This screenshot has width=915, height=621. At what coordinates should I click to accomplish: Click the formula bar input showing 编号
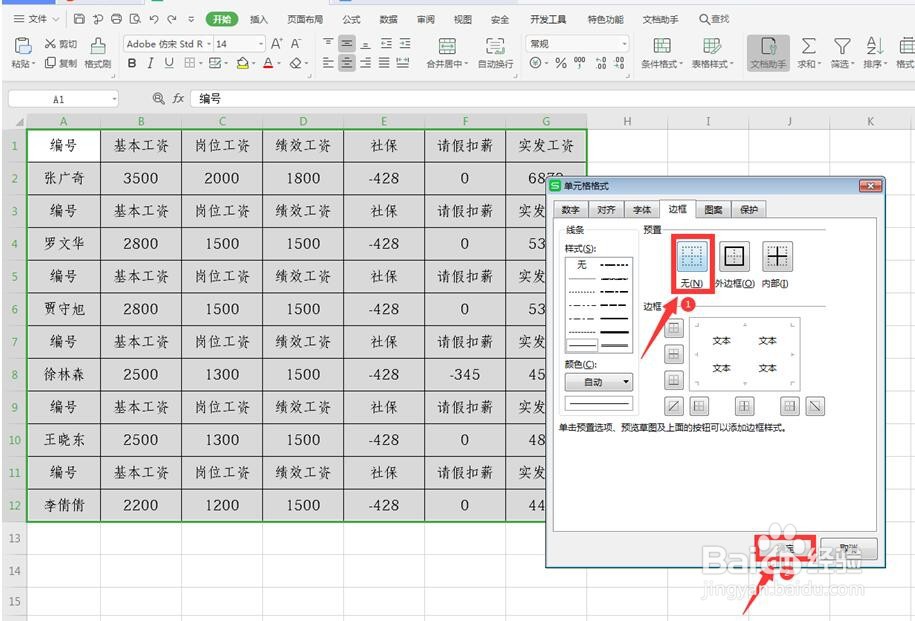point(551,99)
